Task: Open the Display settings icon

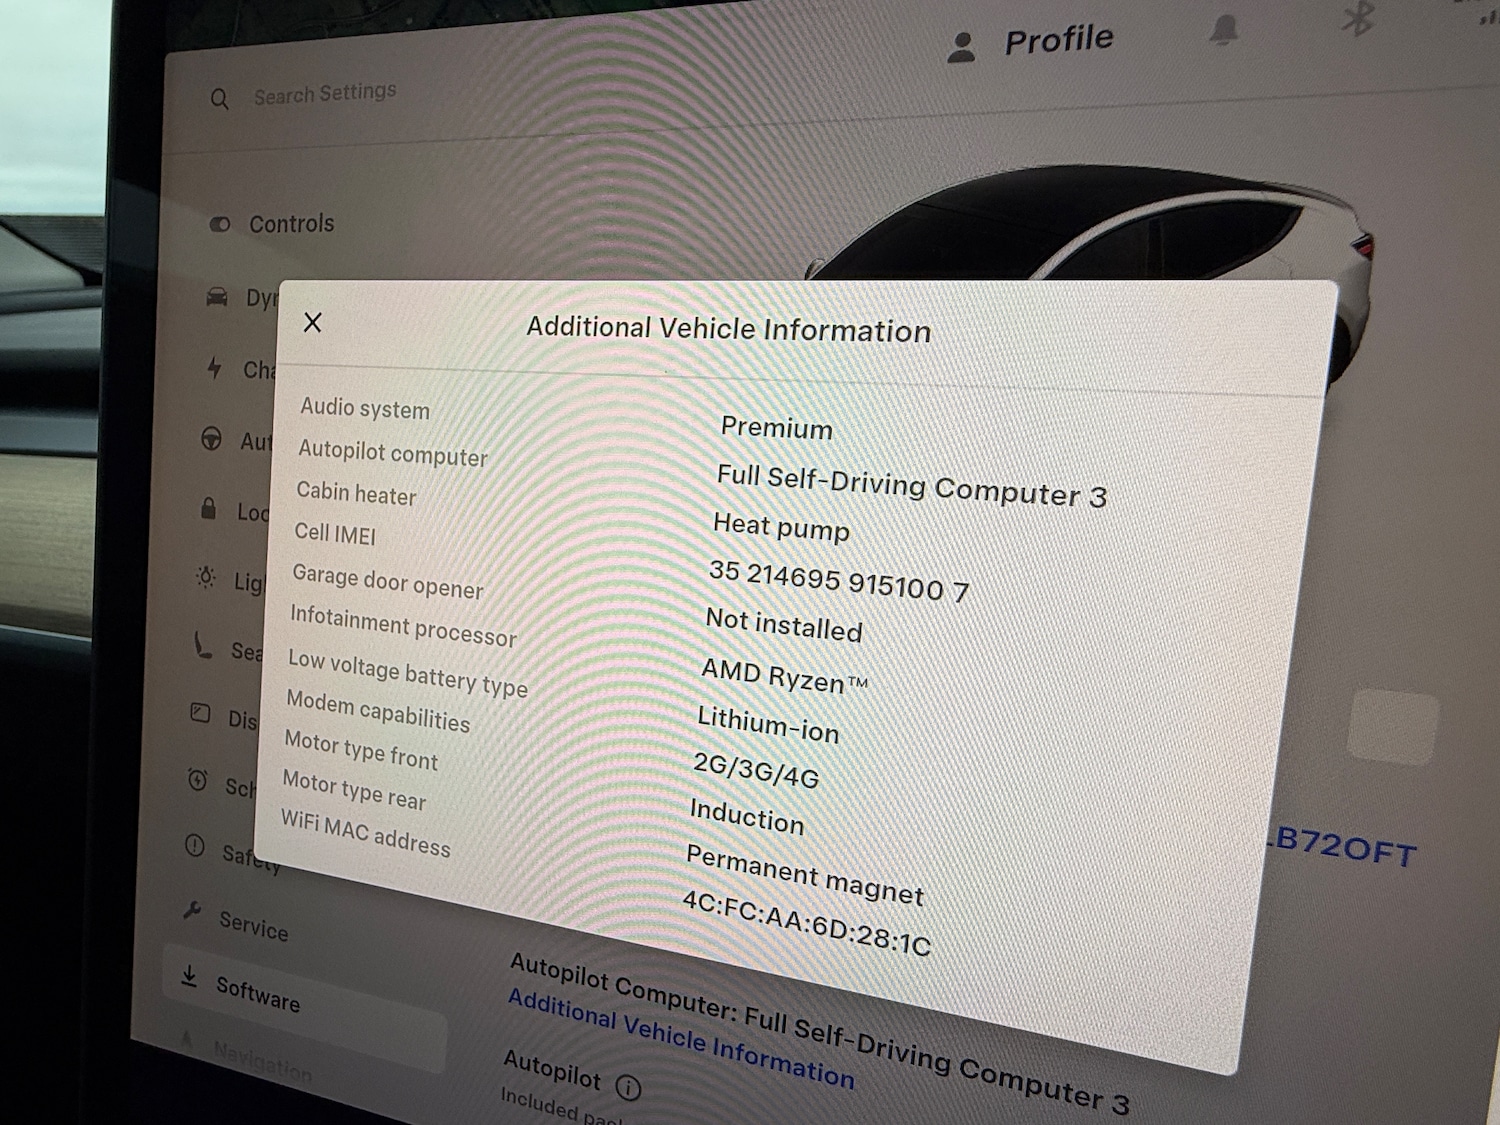Action: 200,714
